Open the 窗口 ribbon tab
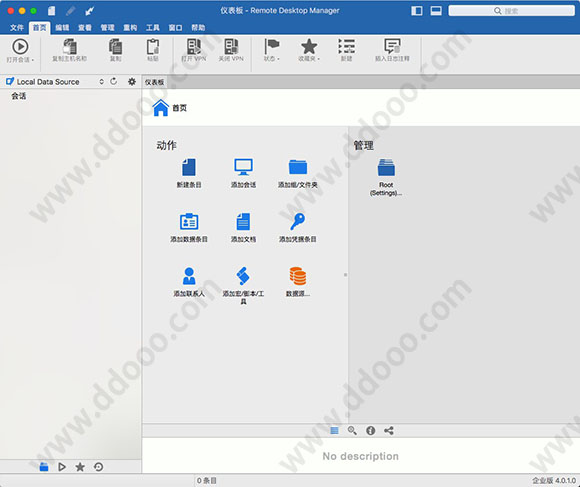580x487 pixels. click(x=175, y=28)
